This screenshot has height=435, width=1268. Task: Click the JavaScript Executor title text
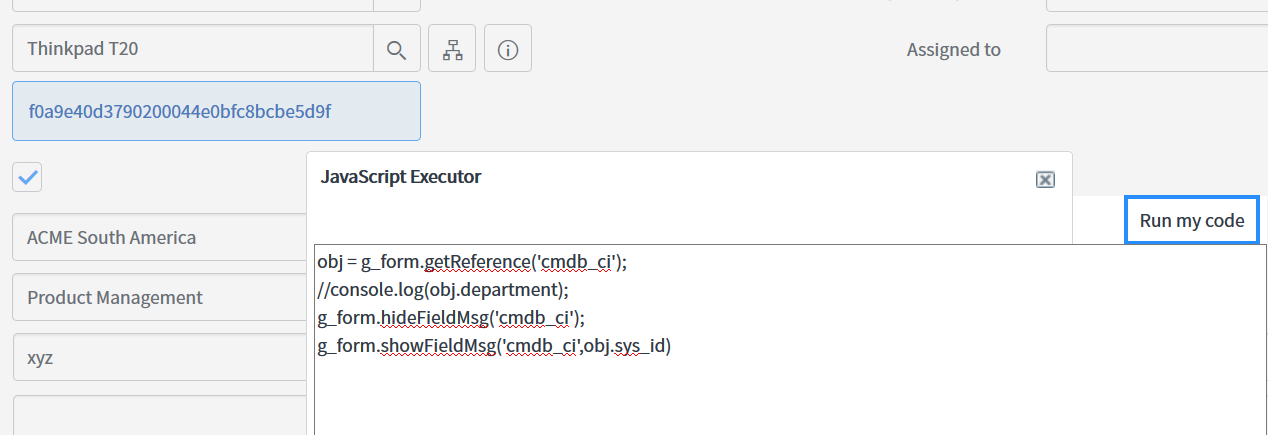pos(401,177)
